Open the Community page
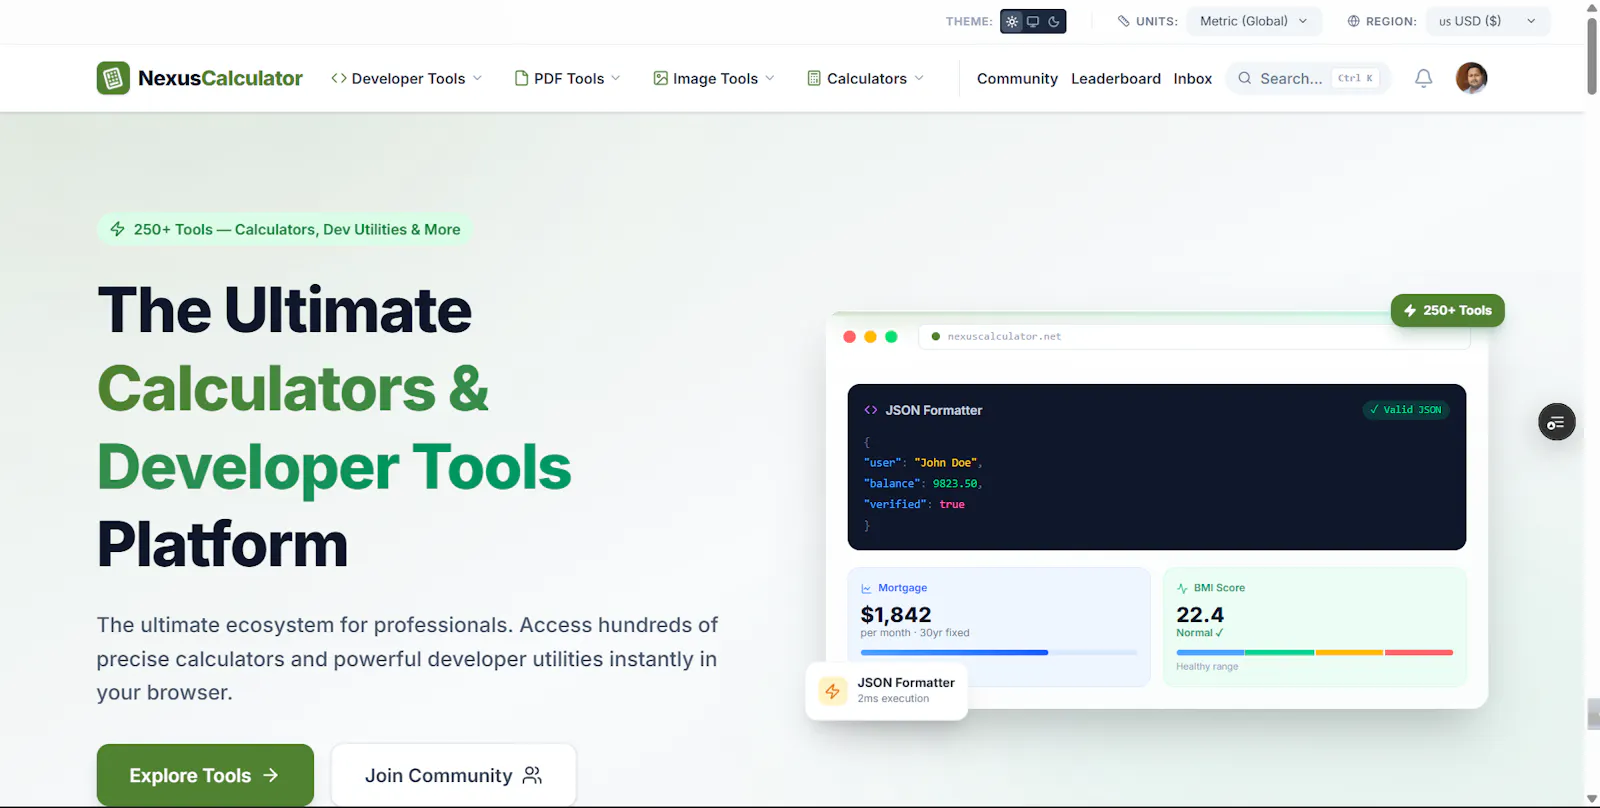This screenshot has height=808, width=1600. point(1017,78)
